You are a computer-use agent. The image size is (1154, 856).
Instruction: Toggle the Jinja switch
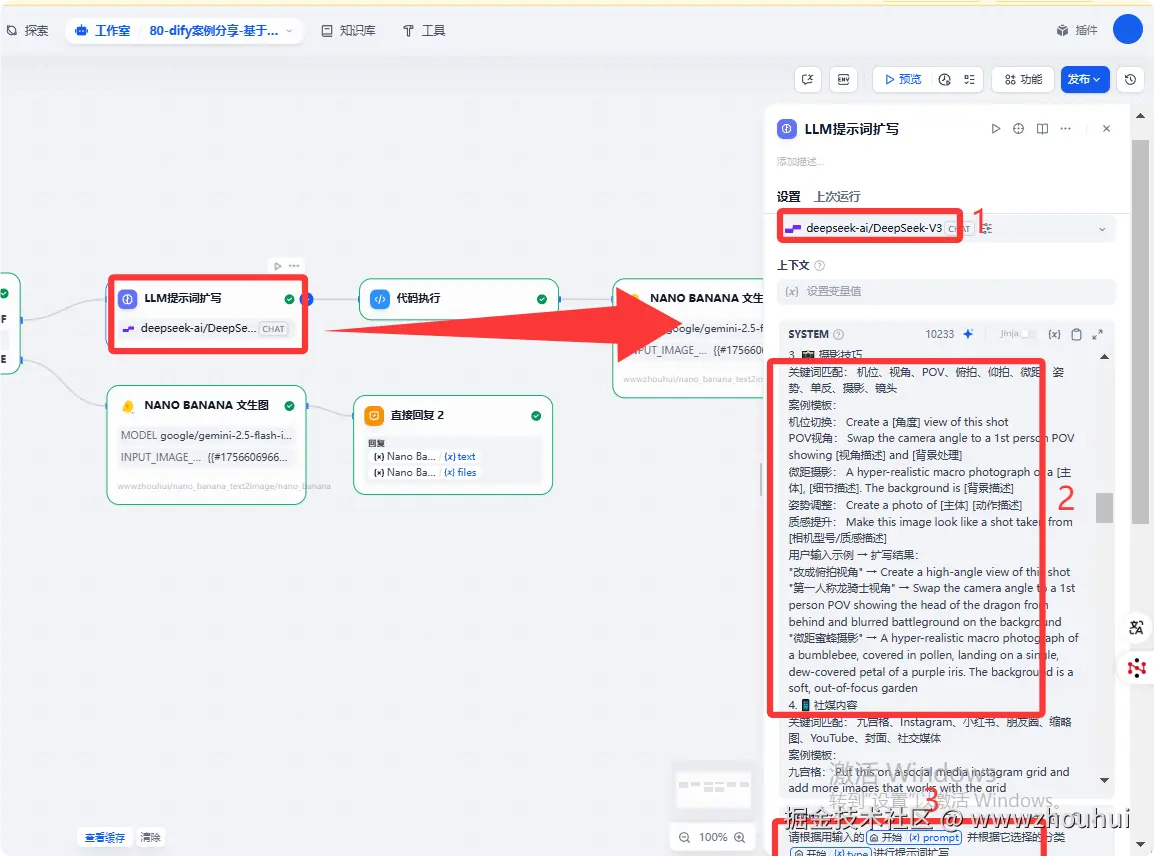[1029, 334]
